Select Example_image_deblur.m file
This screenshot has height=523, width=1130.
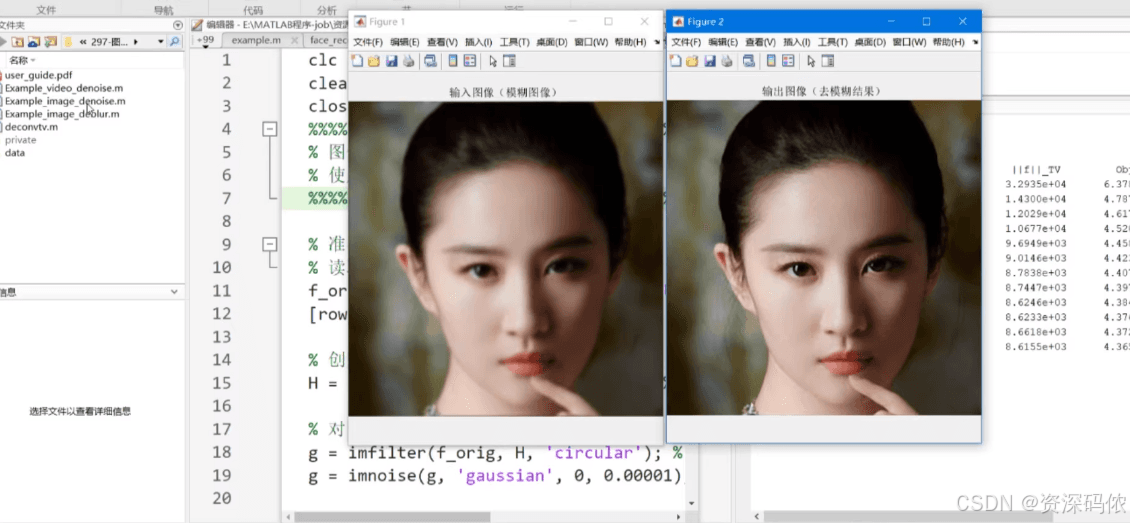[x=62, y=114]
